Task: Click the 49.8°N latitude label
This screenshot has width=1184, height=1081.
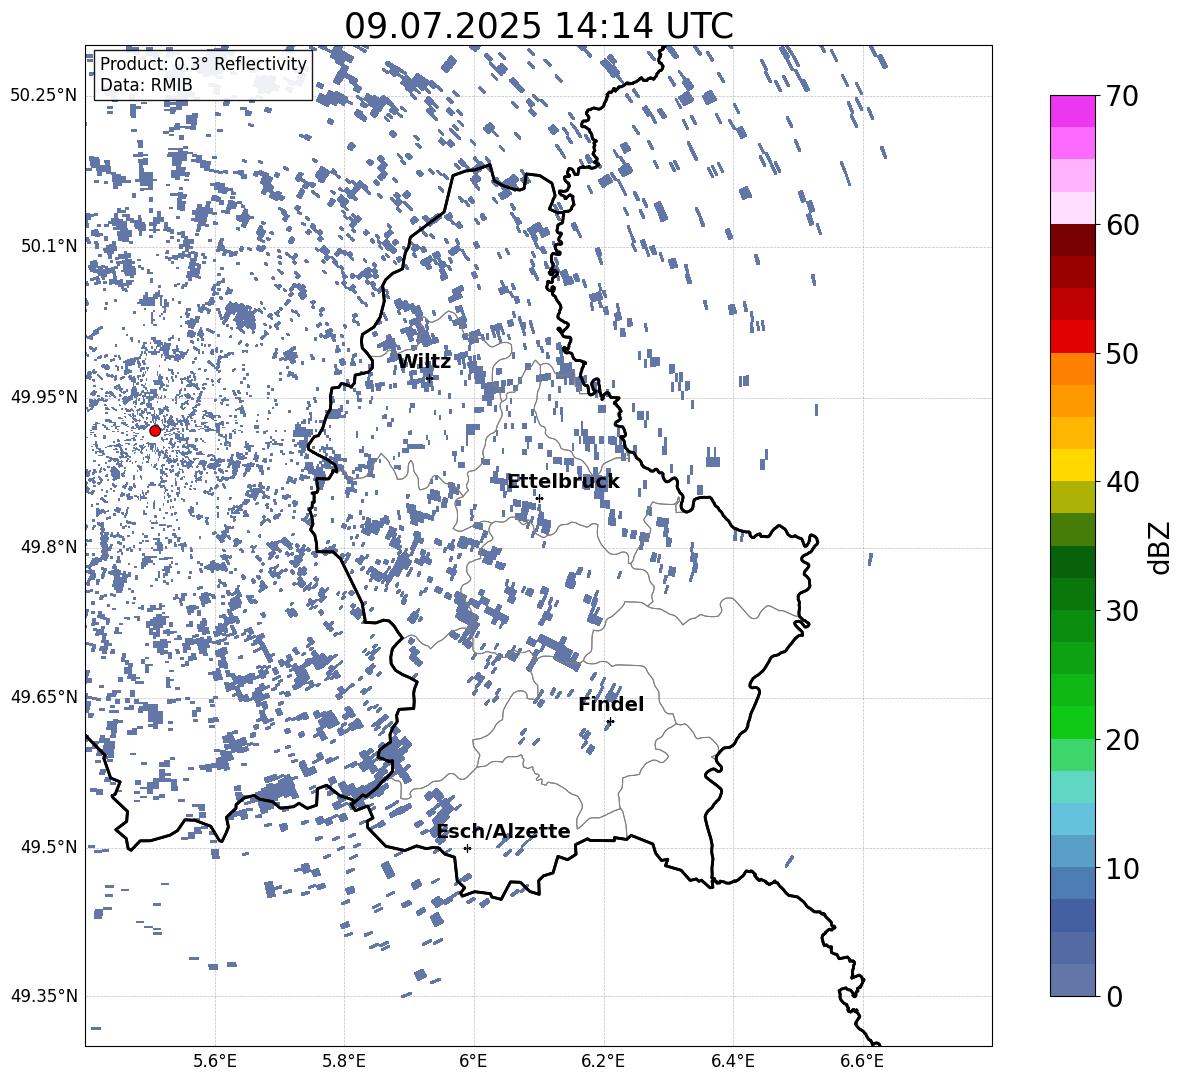Action: (48, 547)
